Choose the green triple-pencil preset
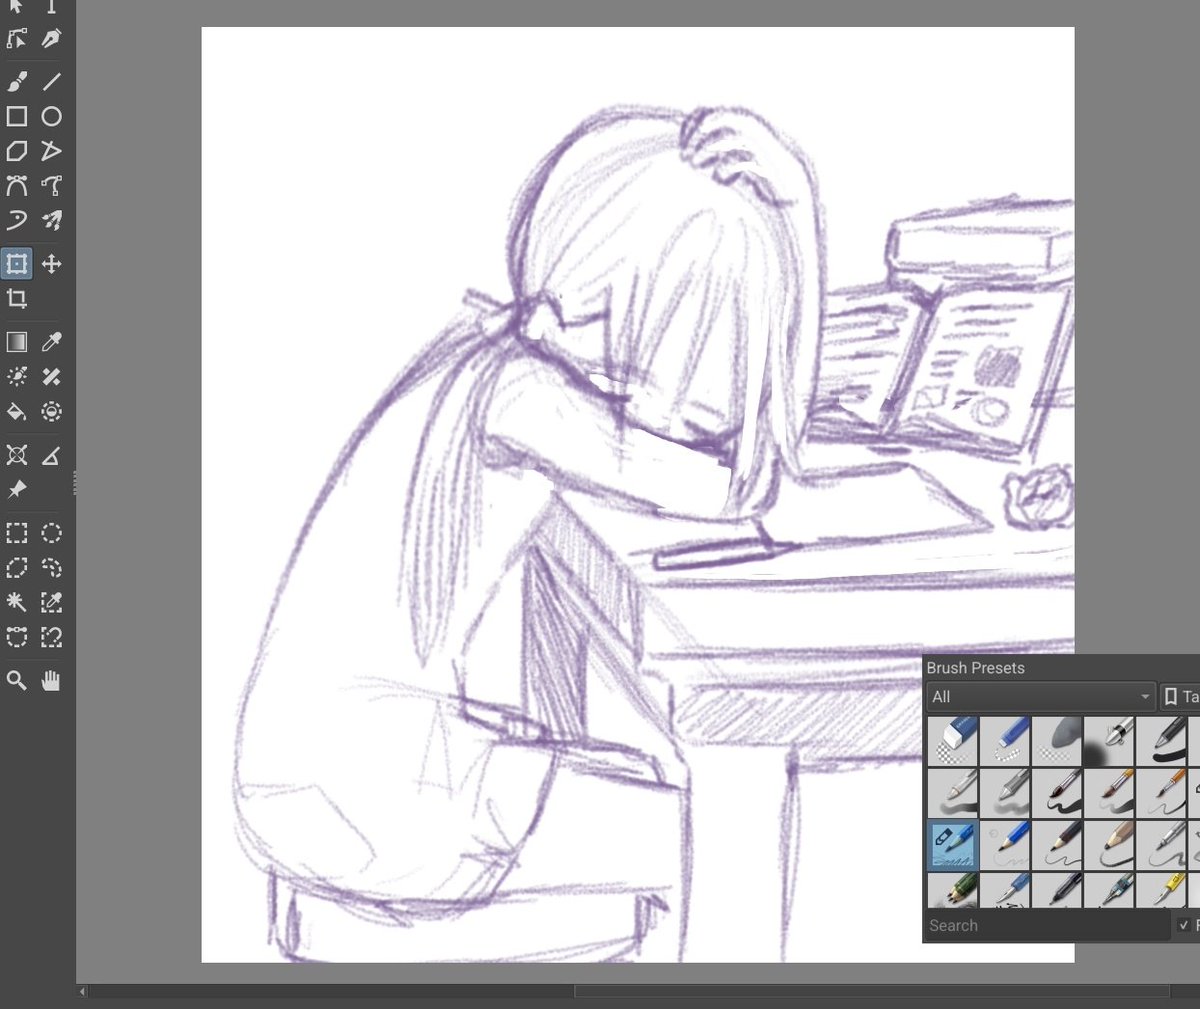The width and height of the screenshot is (1200, 1009). coord(953,890)
